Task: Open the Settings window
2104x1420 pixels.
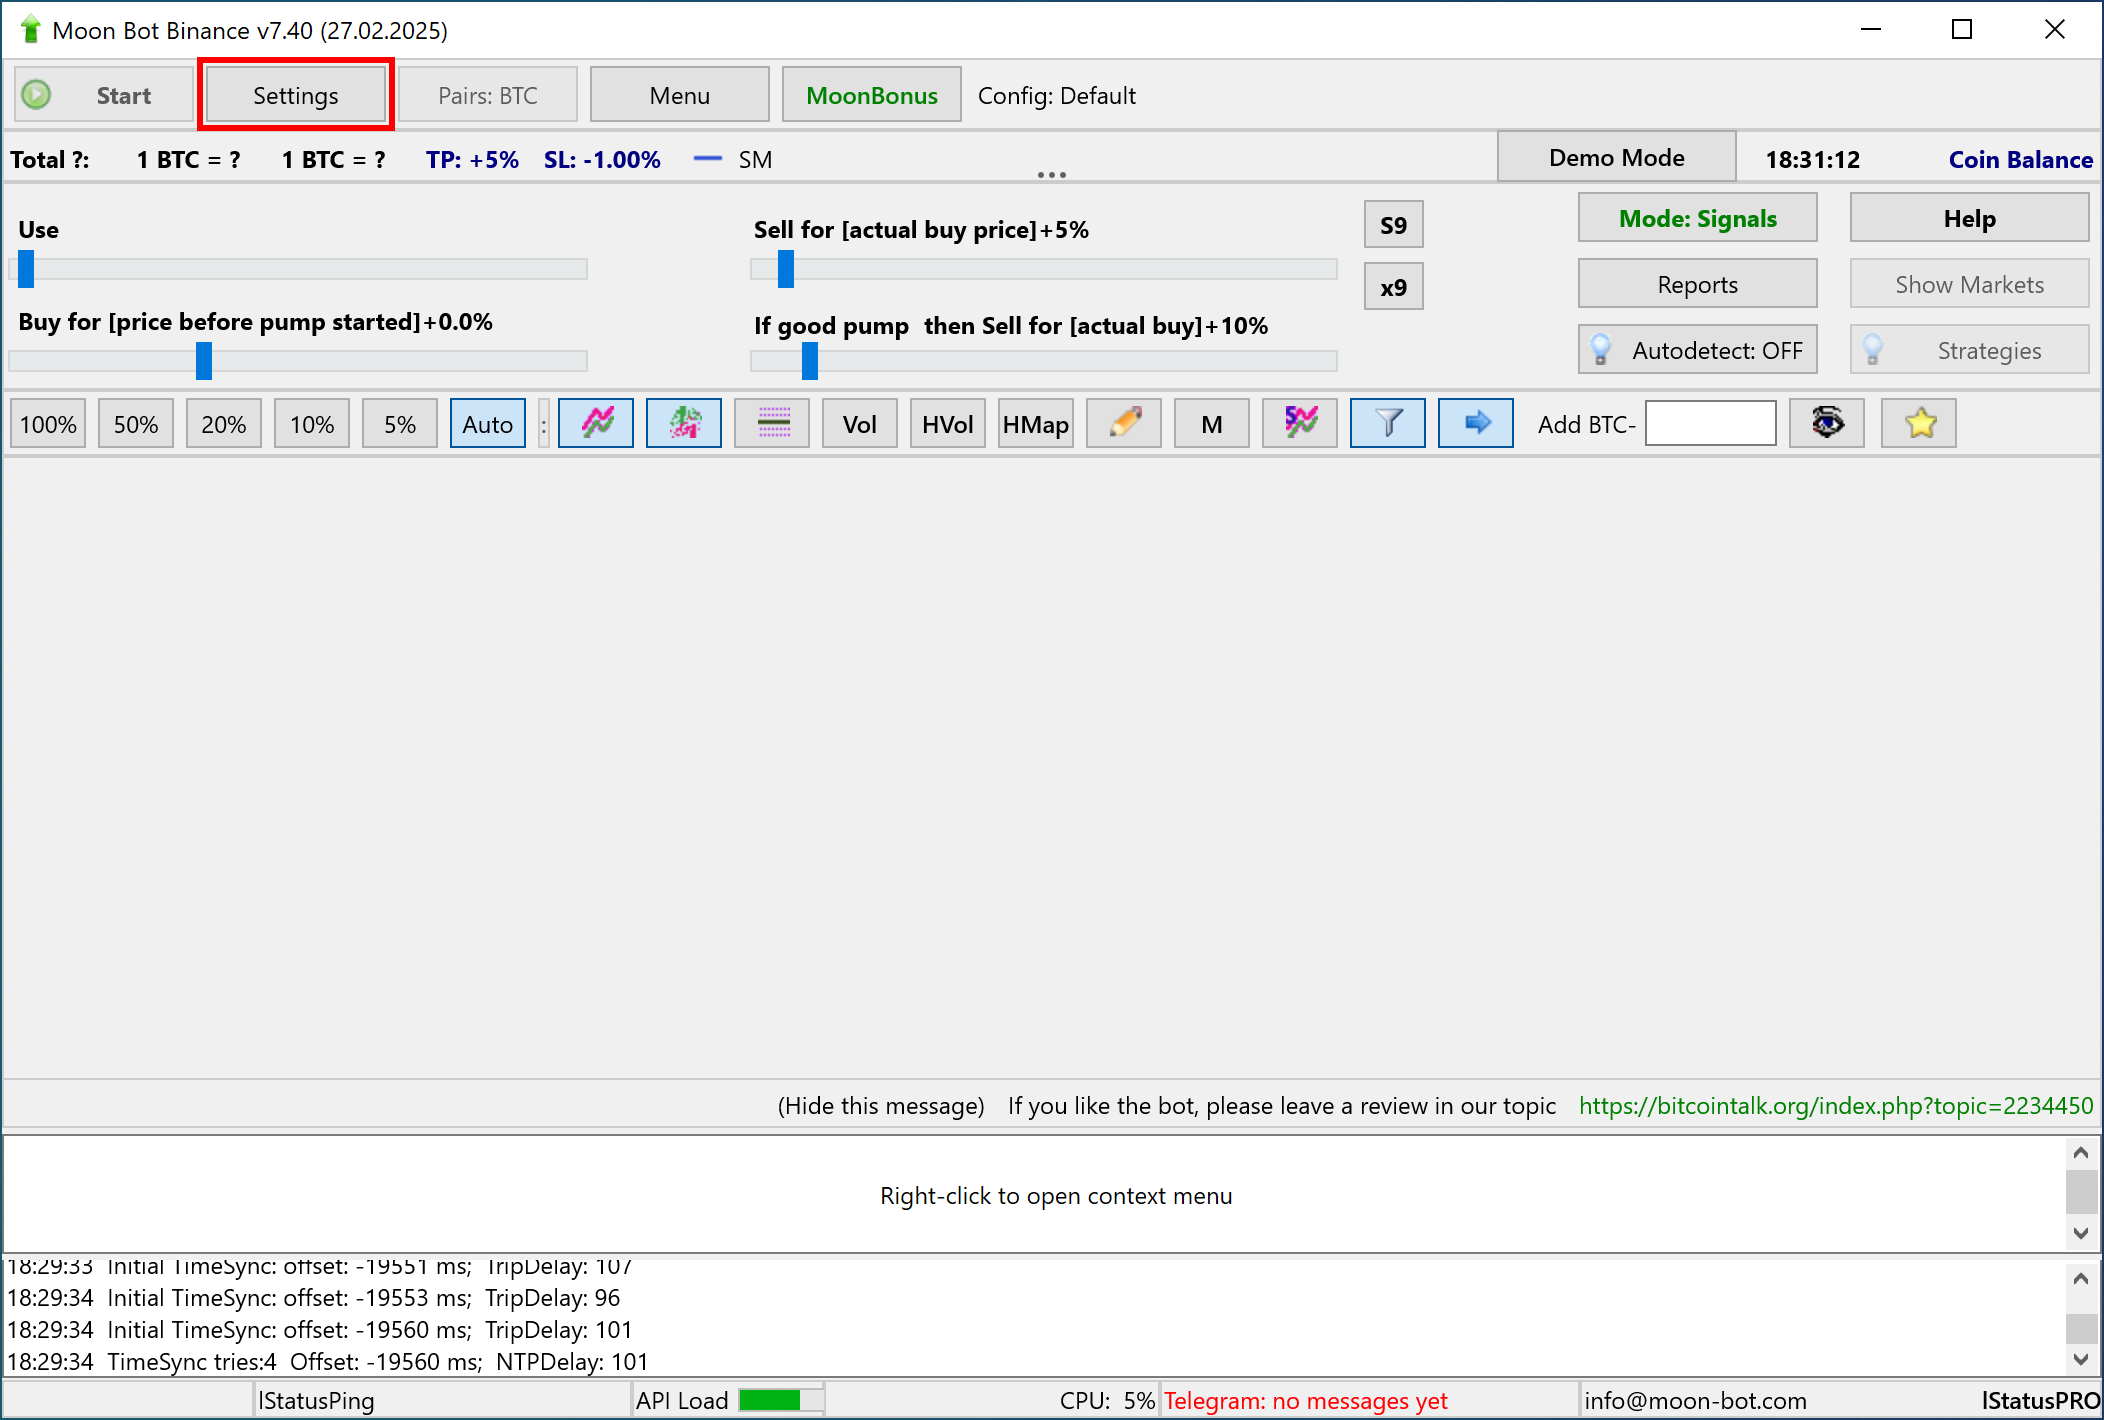Action: click(296, 96)
